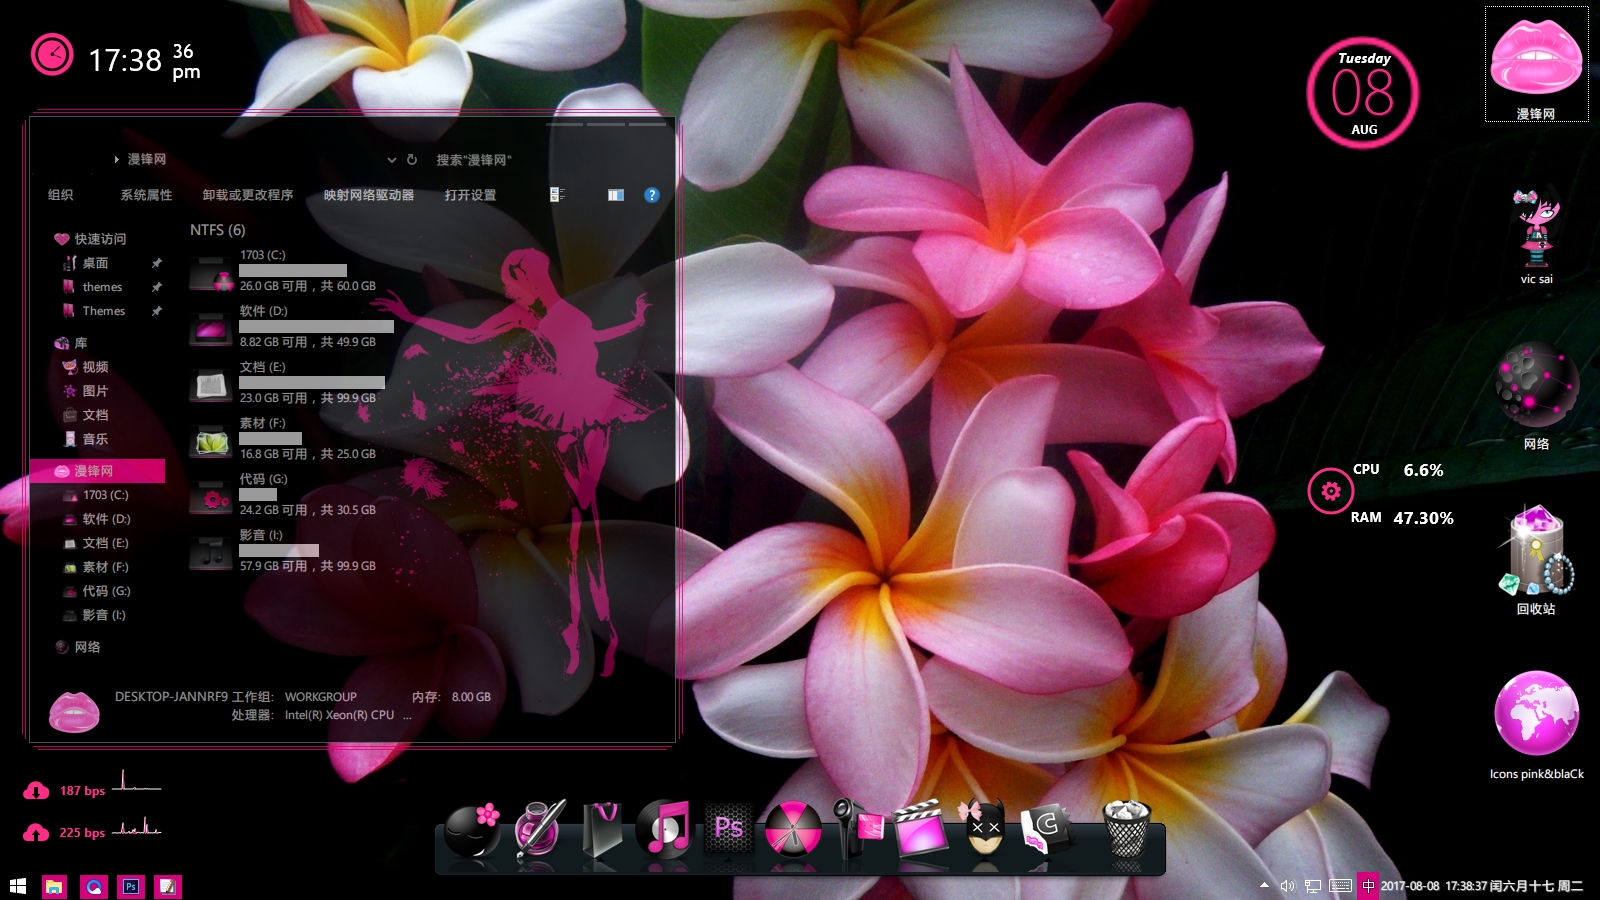Click the blue help icon in Explorer

[652, 195]
